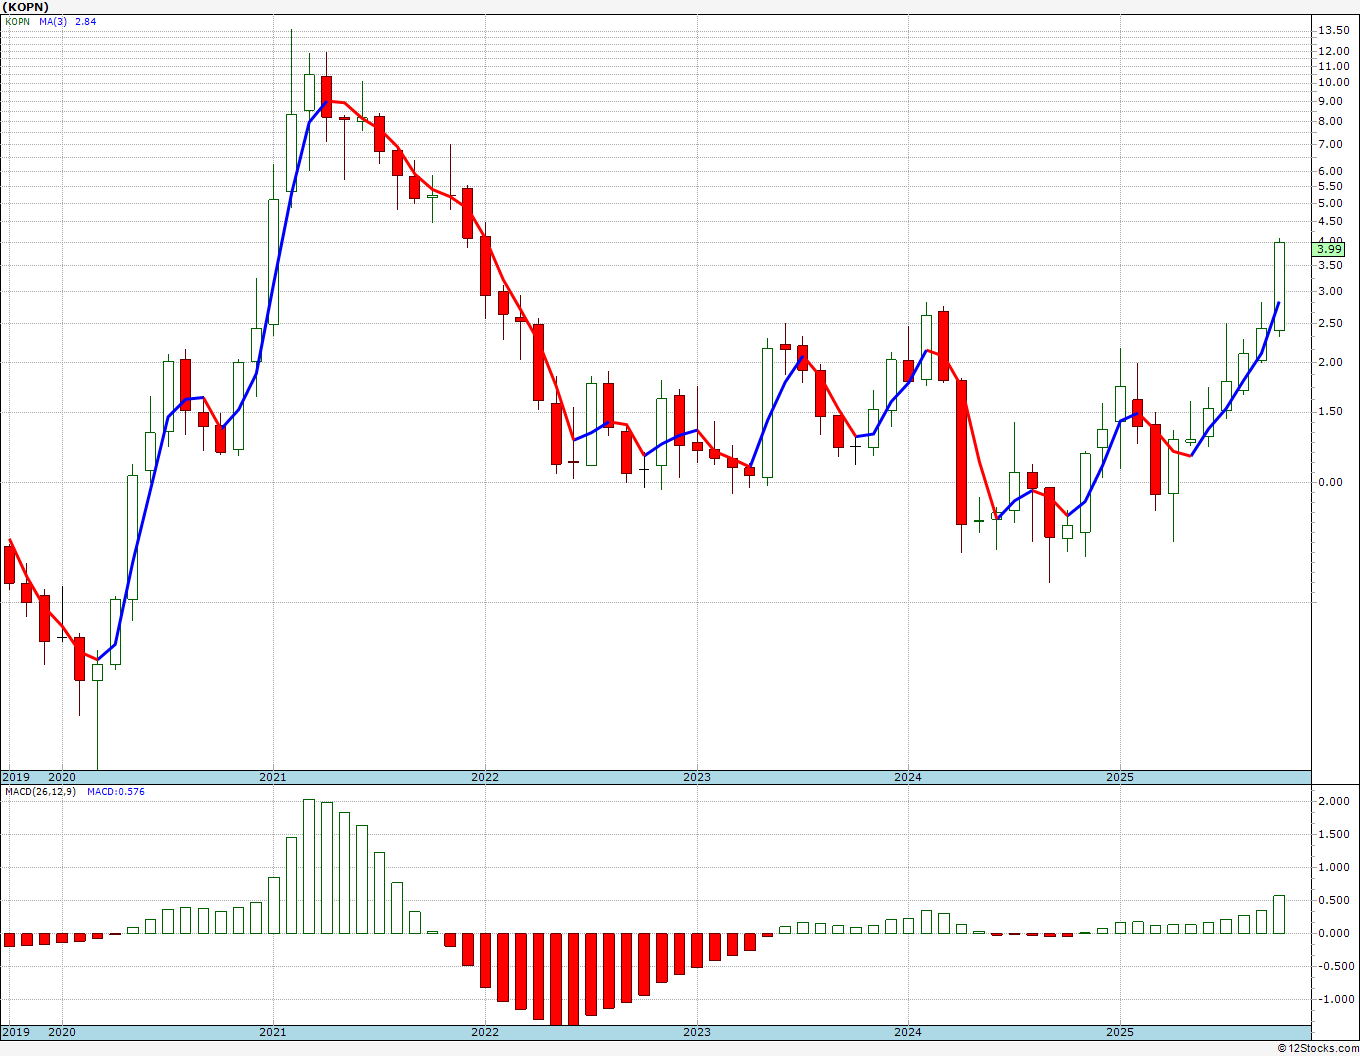Select the 5.00 price axis label
Screen dimensions: 1360x1056
[x=1330, y=203]
